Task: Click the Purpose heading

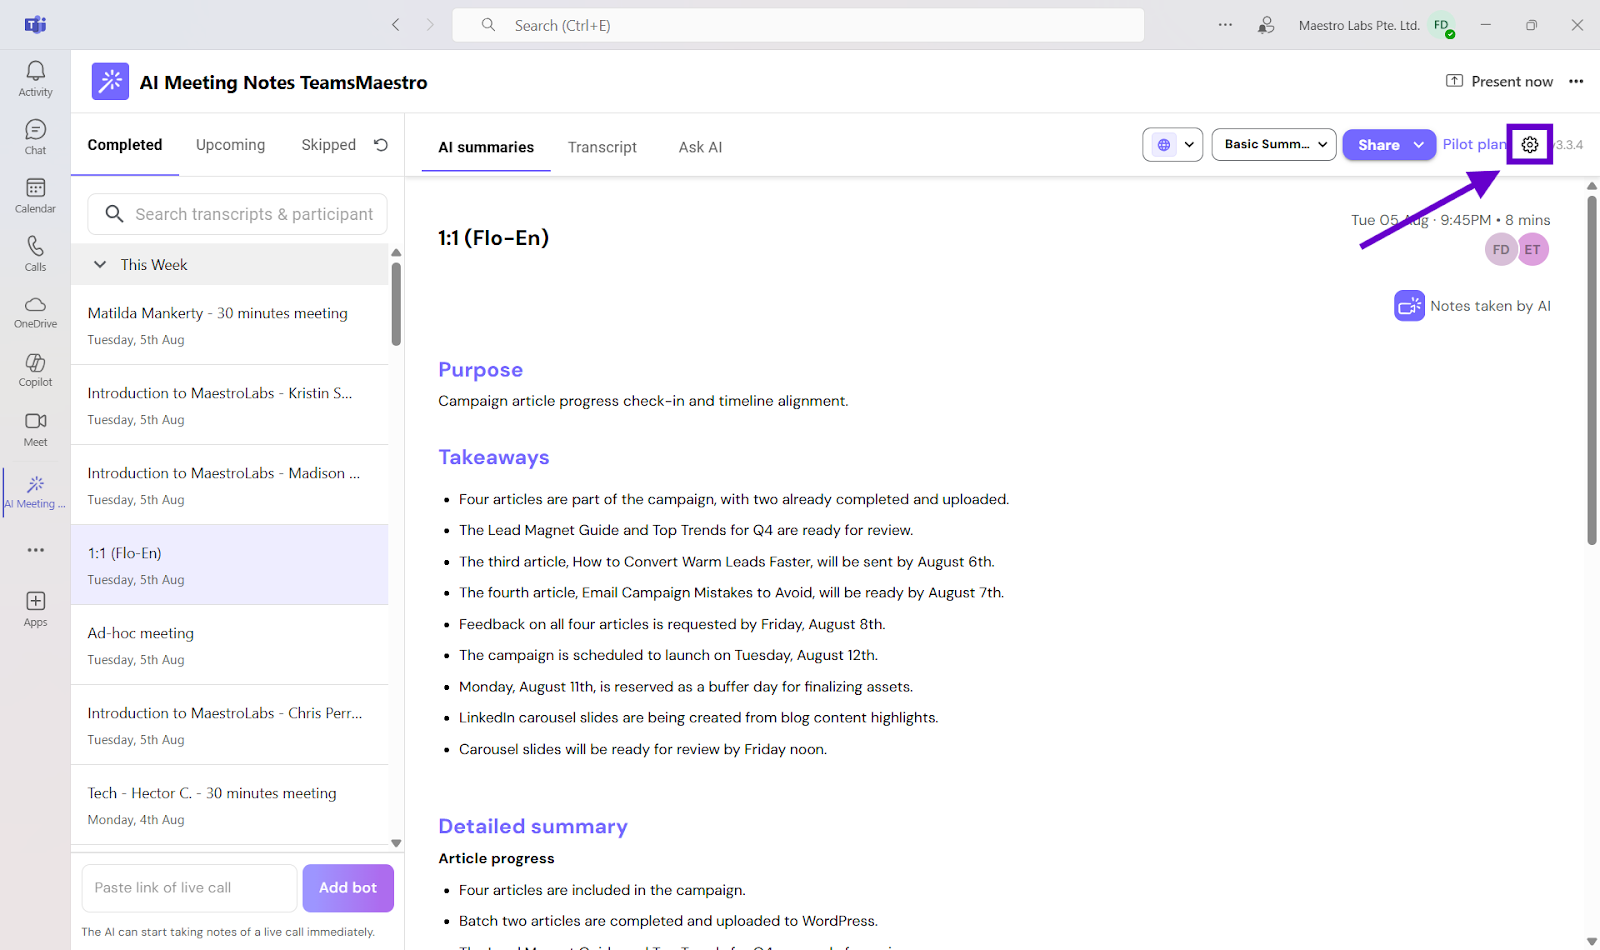Action: pos(480,370)
